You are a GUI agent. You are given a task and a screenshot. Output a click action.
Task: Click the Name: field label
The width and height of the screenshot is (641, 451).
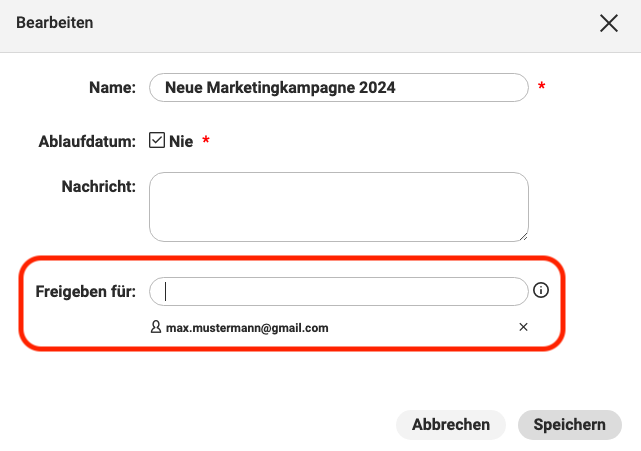click(112, 88)
